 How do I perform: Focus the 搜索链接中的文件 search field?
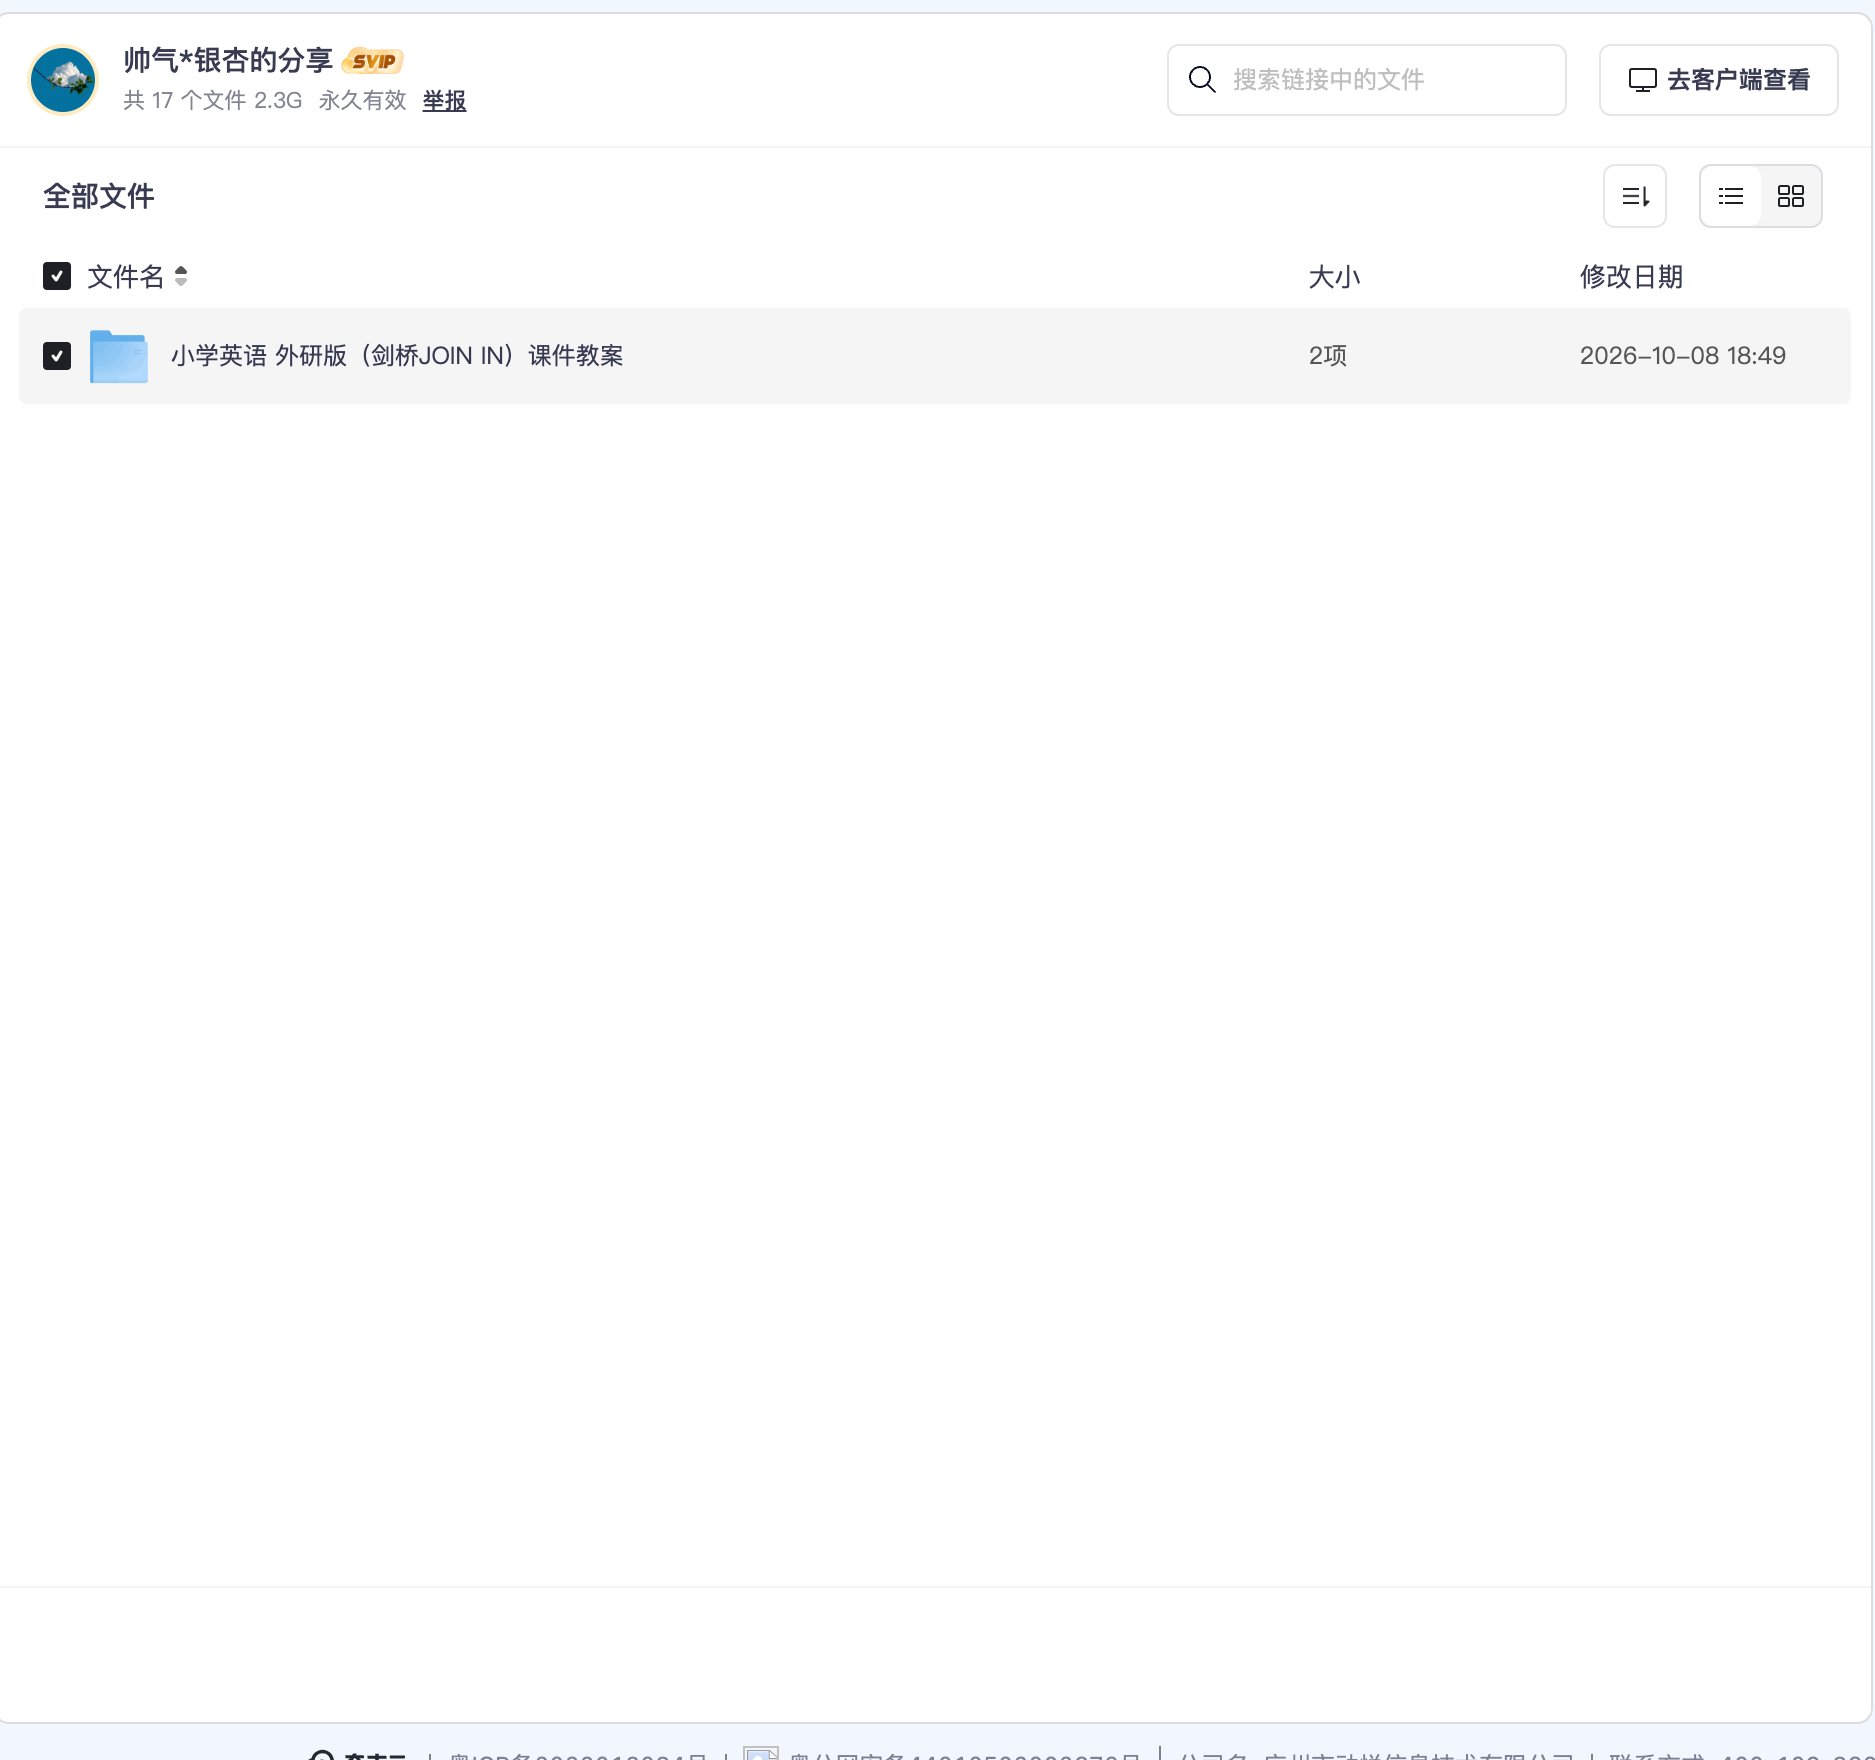point(1366,80)
